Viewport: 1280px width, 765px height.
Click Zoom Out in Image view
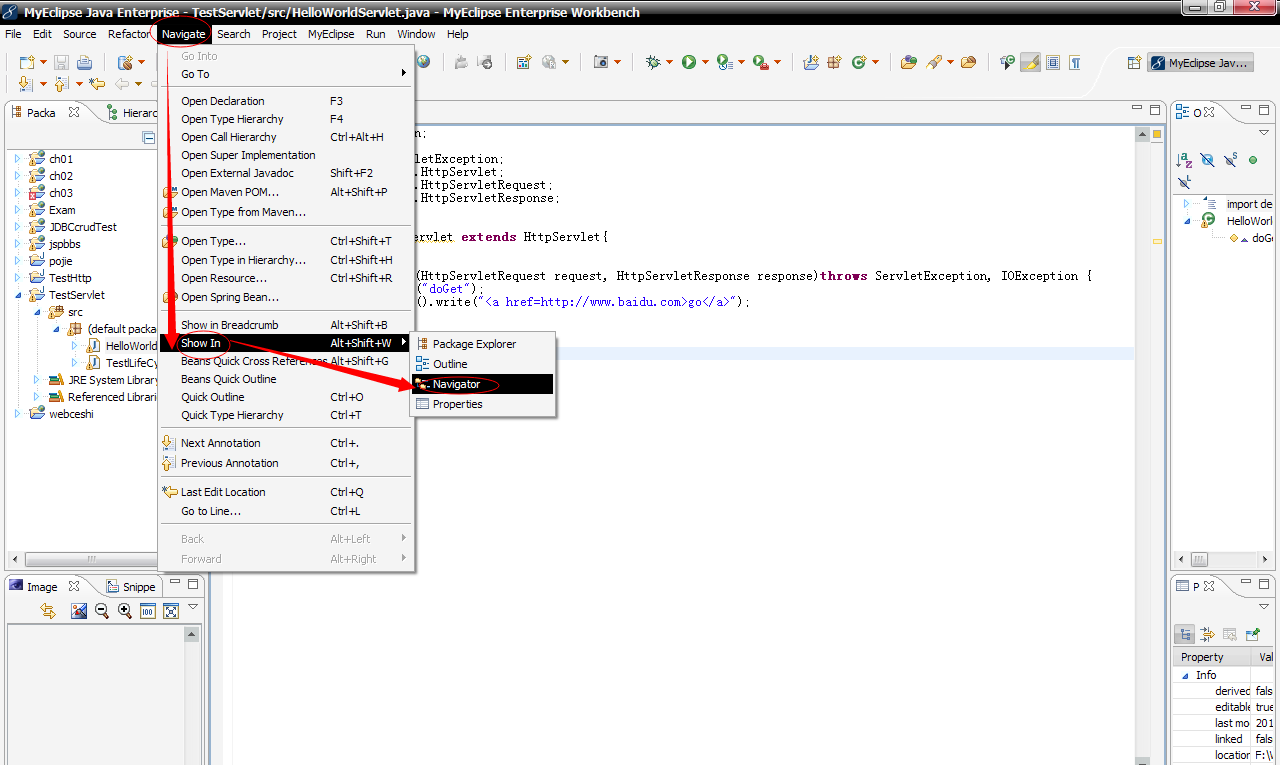102,611
